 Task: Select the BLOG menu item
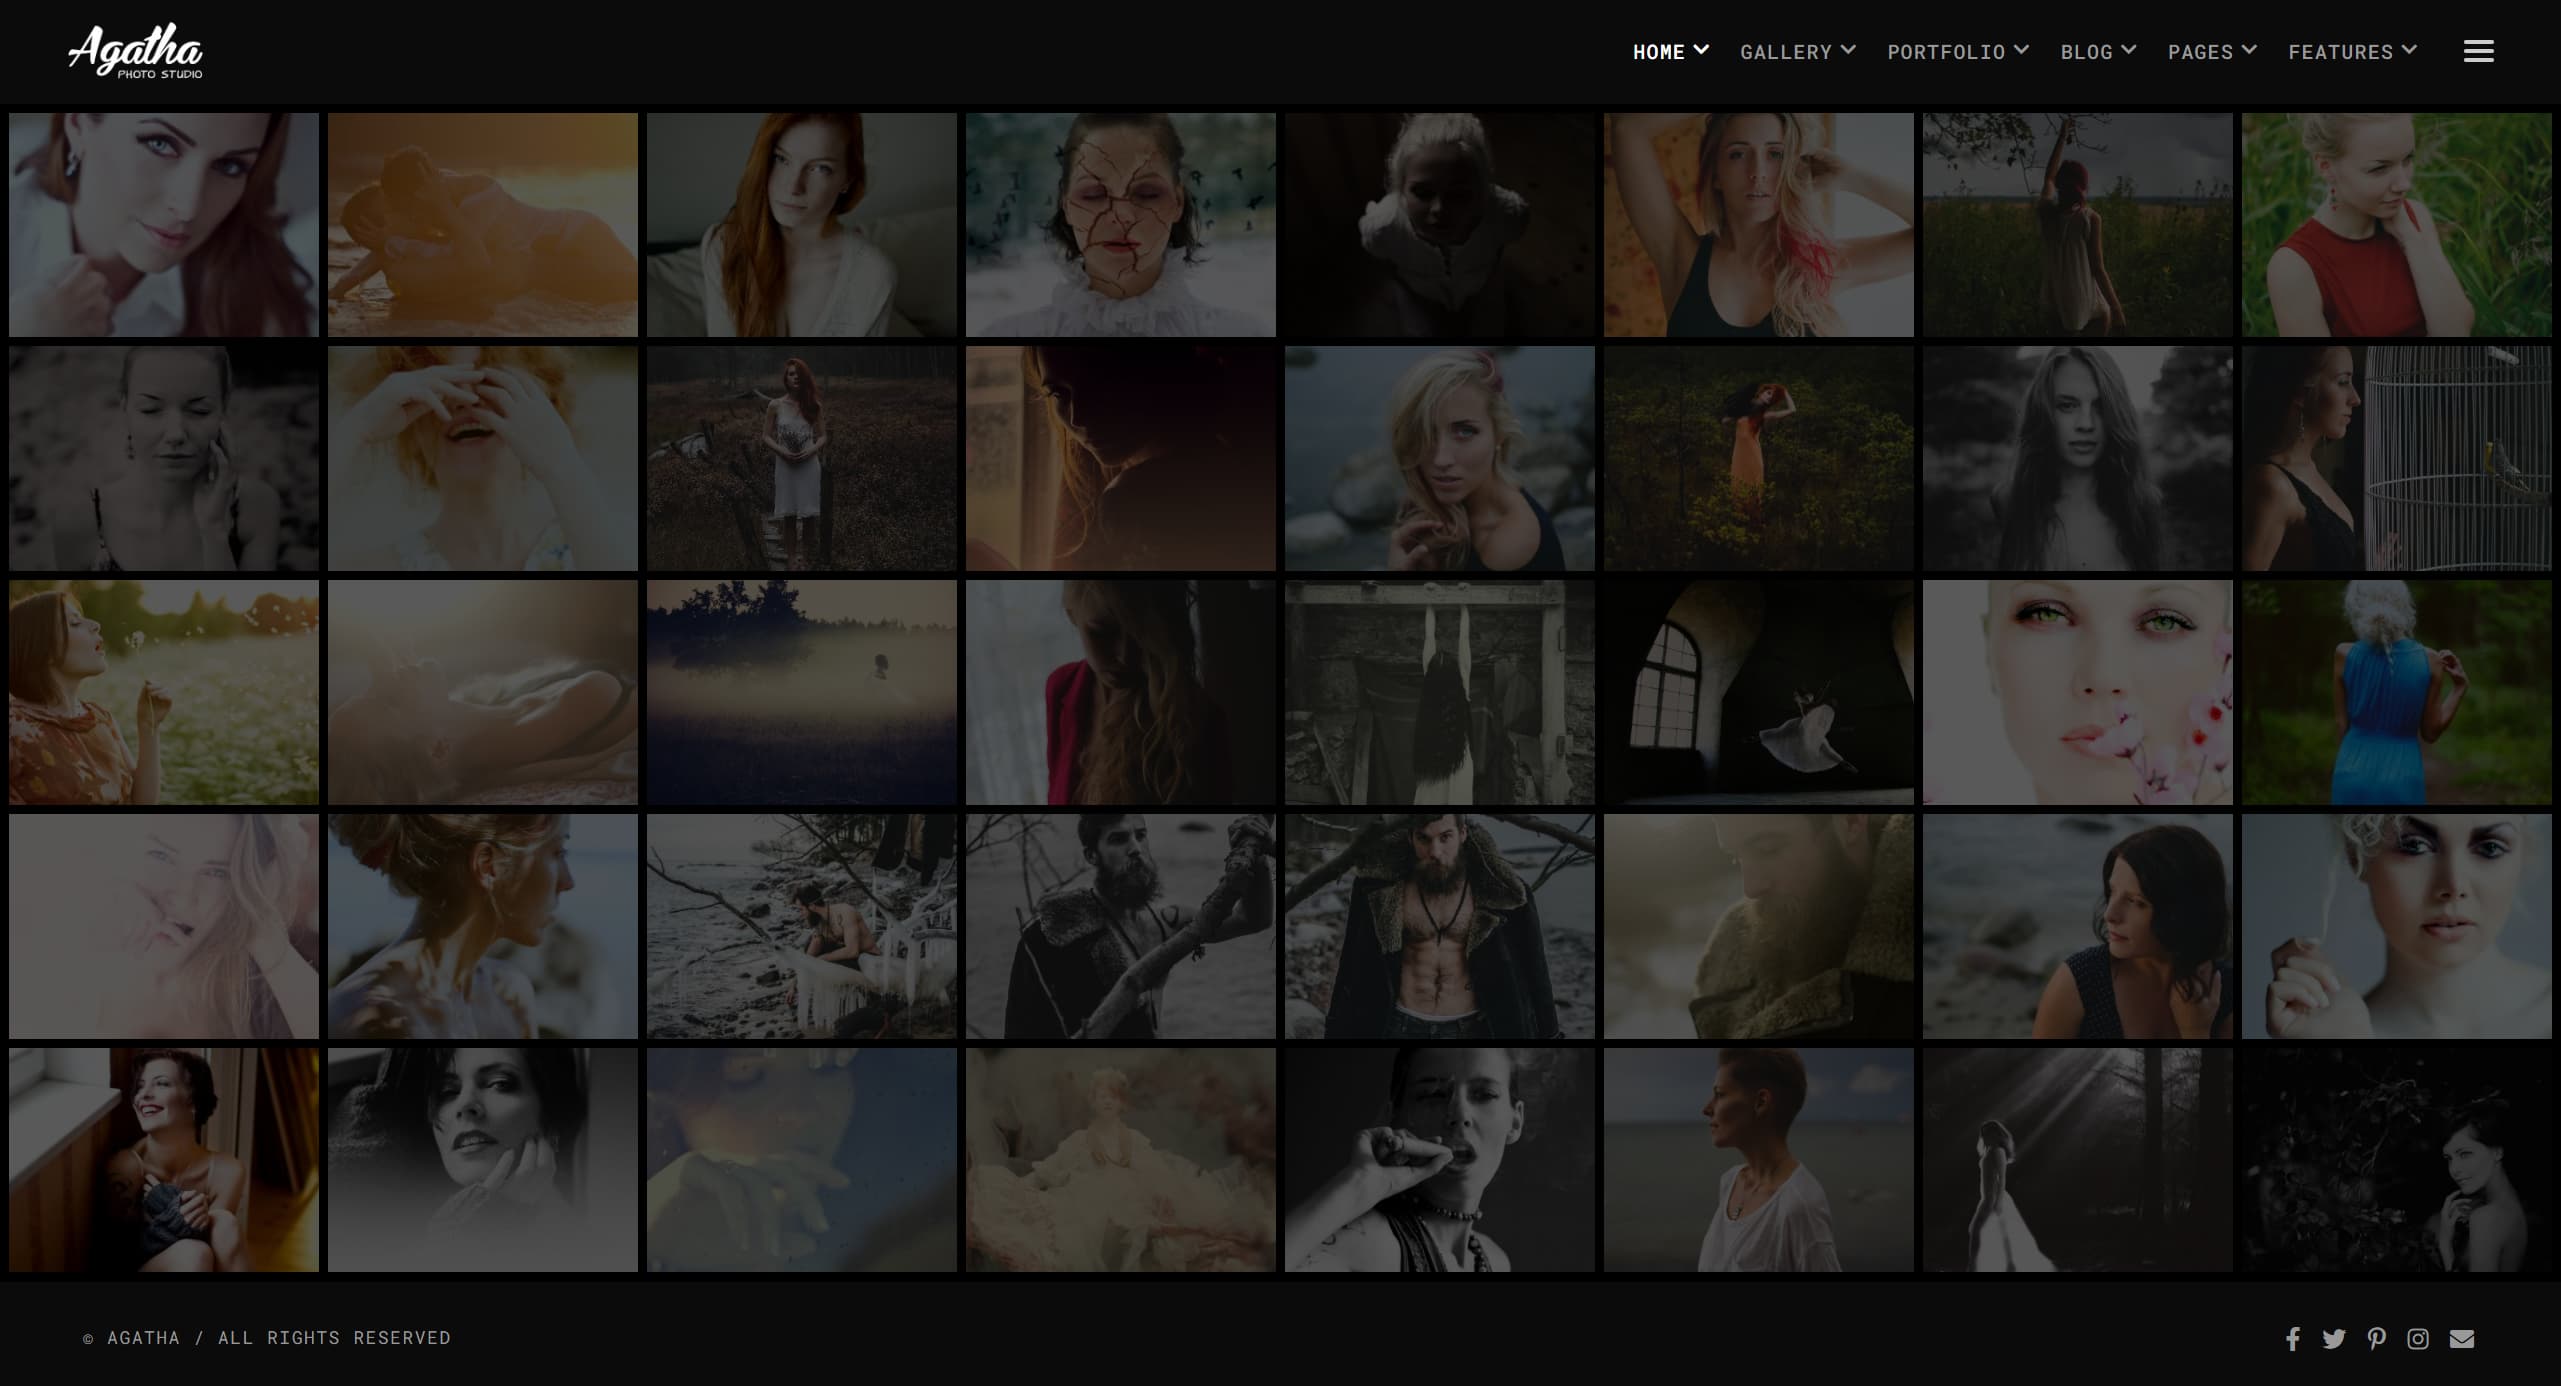[2086, 52]
